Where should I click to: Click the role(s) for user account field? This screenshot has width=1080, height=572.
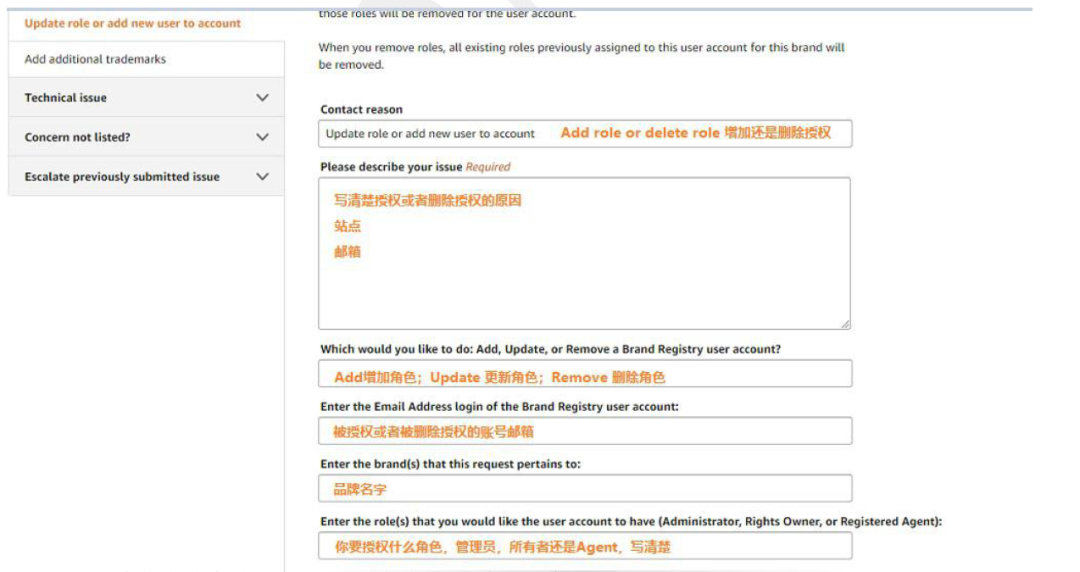pyautogui.click(x=585, y=546)
